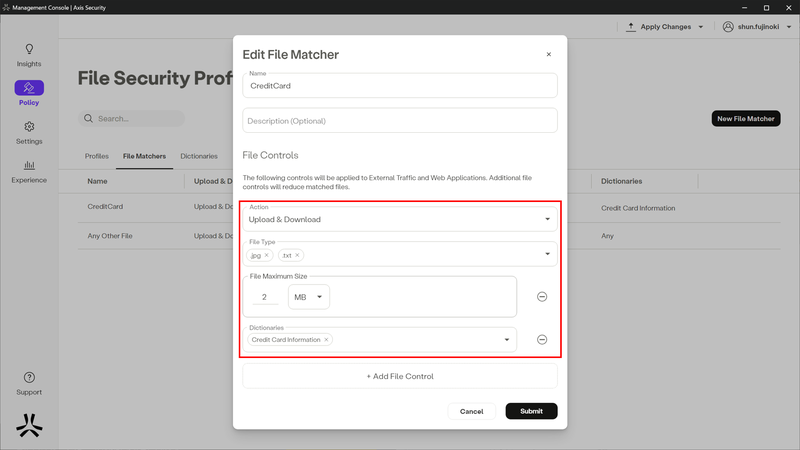The width and height of the screenshot is (800, 450).
Task: Close the Edit File Matcher dialog
Action: 548,55
